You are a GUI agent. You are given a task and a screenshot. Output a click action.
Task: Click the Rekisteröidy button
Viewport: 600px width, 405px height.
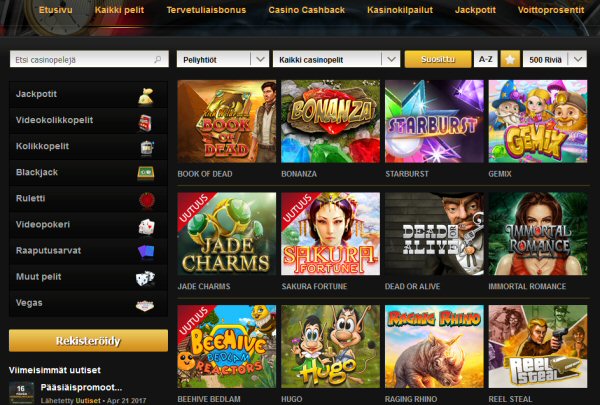[88, 341]
